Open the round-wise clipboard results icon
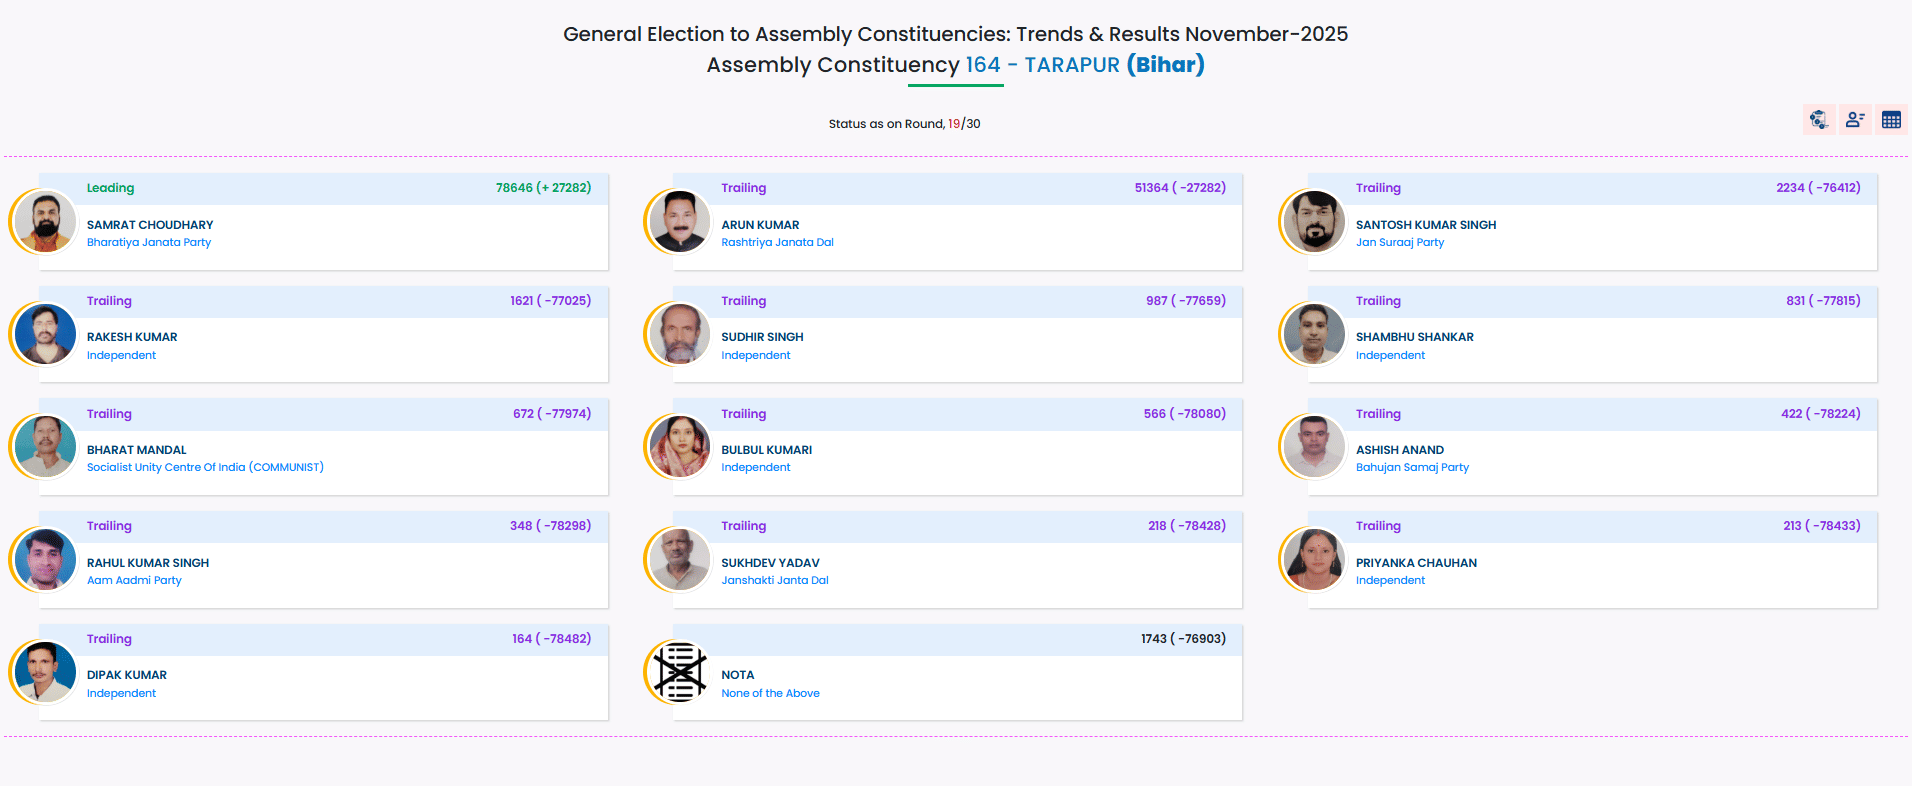This screenshot has height=786, width=1912. (x=1818, y=120)
